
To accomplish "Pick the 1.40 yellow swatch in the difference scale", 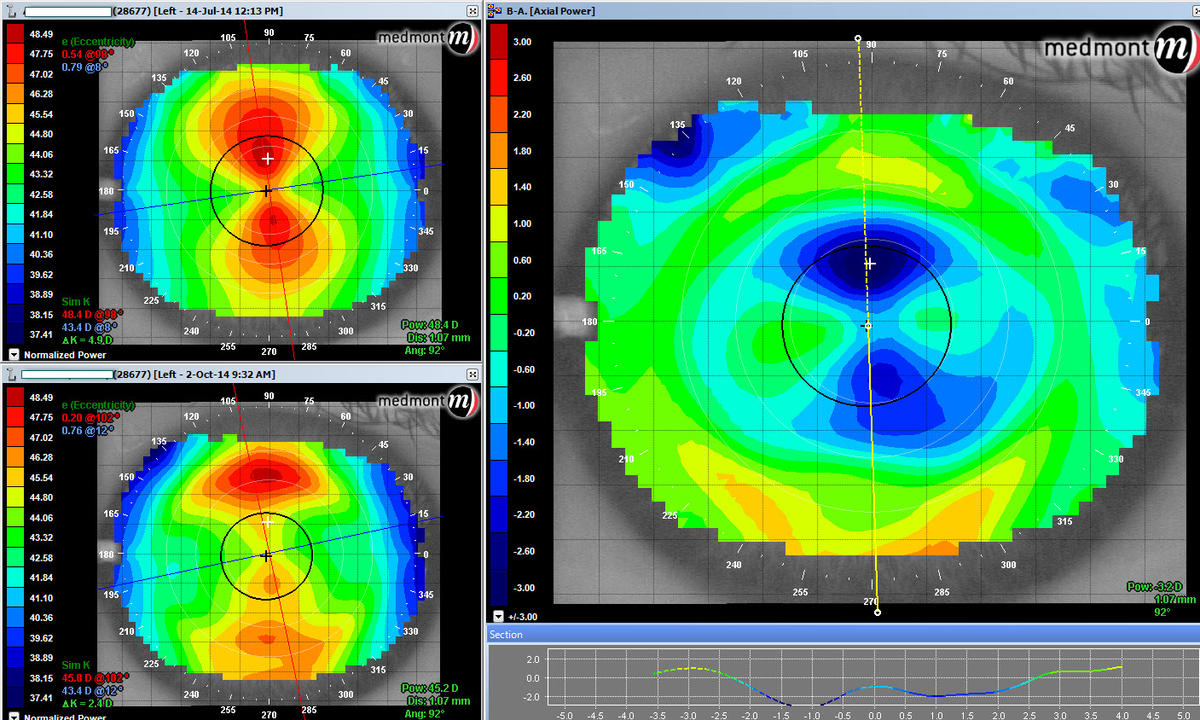I will (x=498, y=187).
